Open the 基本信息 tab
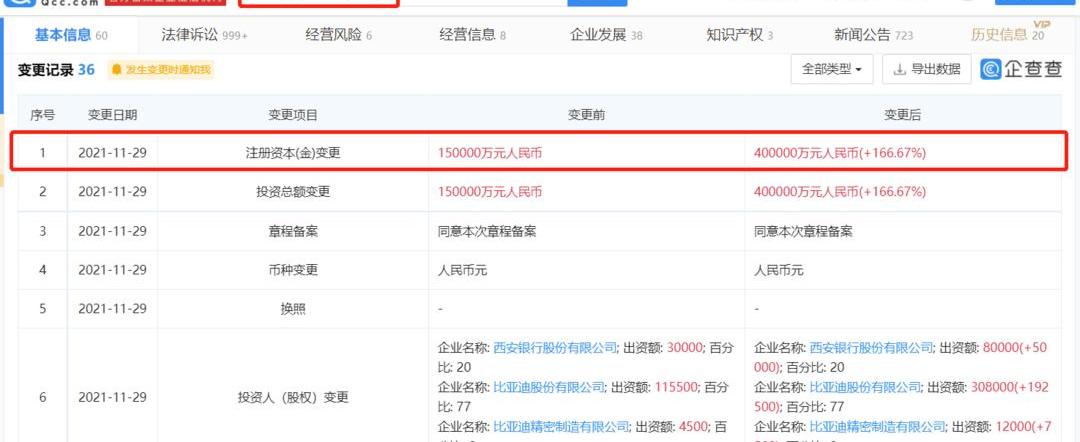The image size is (1080, 442). click(x=71, y=35)
